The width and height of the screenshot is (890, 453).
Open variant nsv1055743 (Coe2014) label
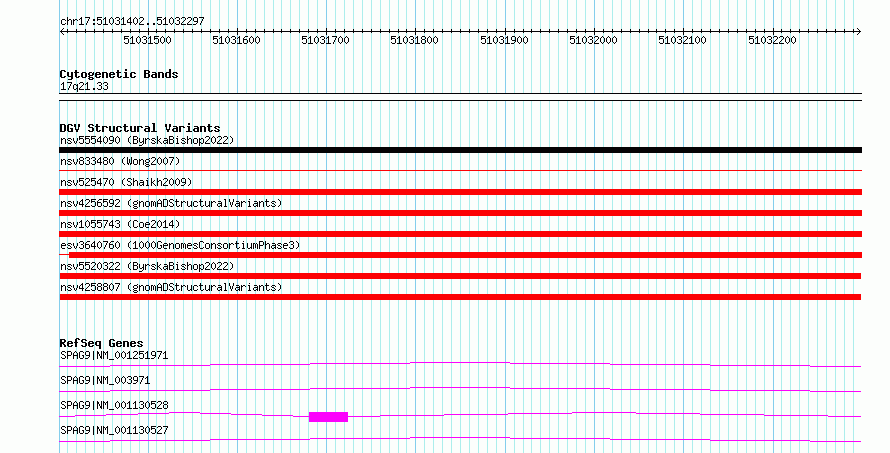120,224
